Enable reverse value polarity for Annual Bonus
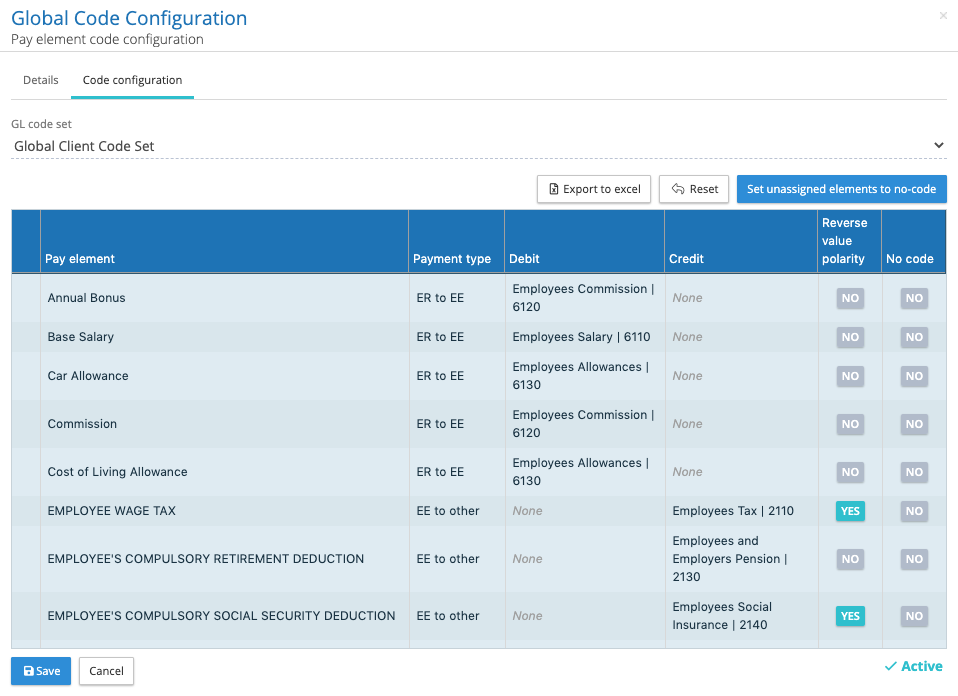Viewport: 958px width, 696px height. point(850,298)
